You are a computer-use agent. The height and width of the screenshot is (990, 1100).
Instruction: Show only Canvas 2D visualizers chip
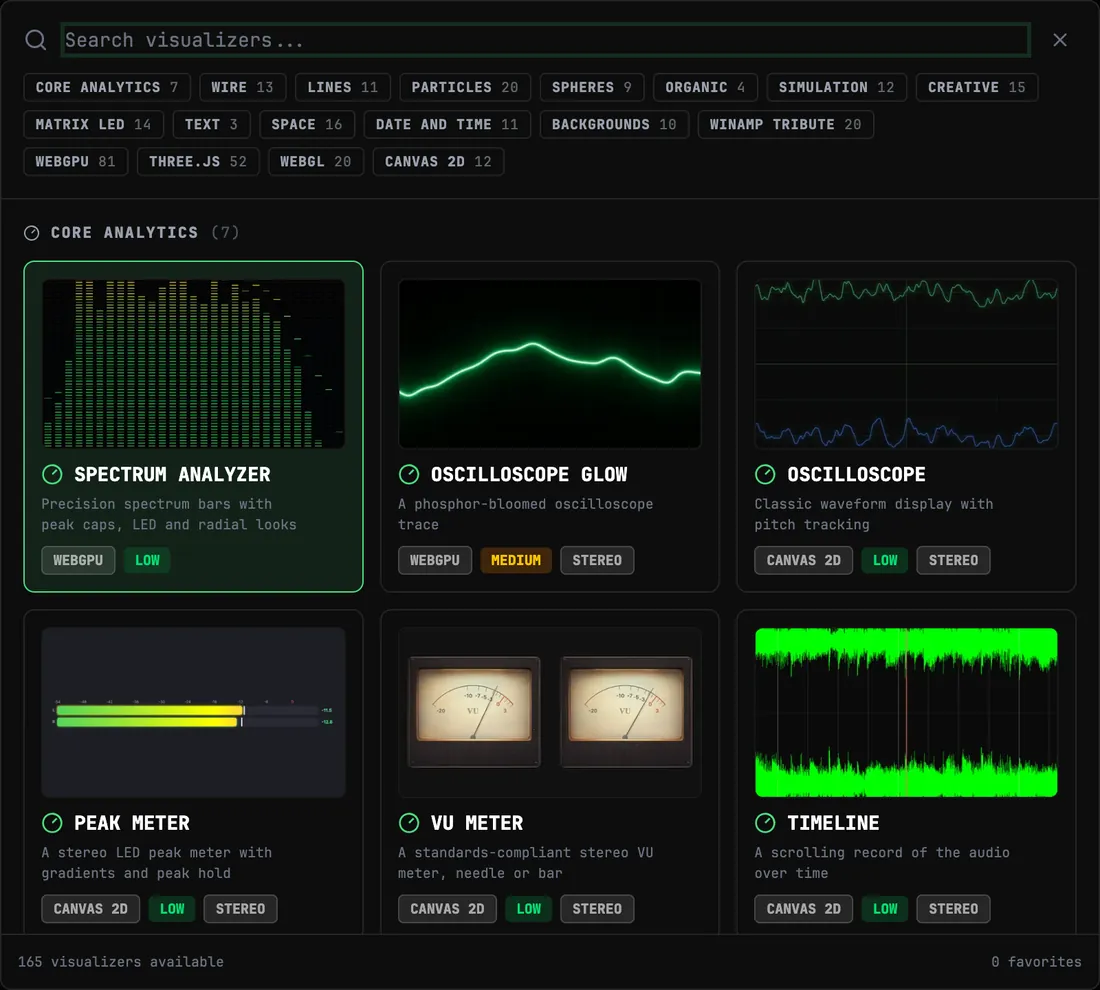(438, 161)
